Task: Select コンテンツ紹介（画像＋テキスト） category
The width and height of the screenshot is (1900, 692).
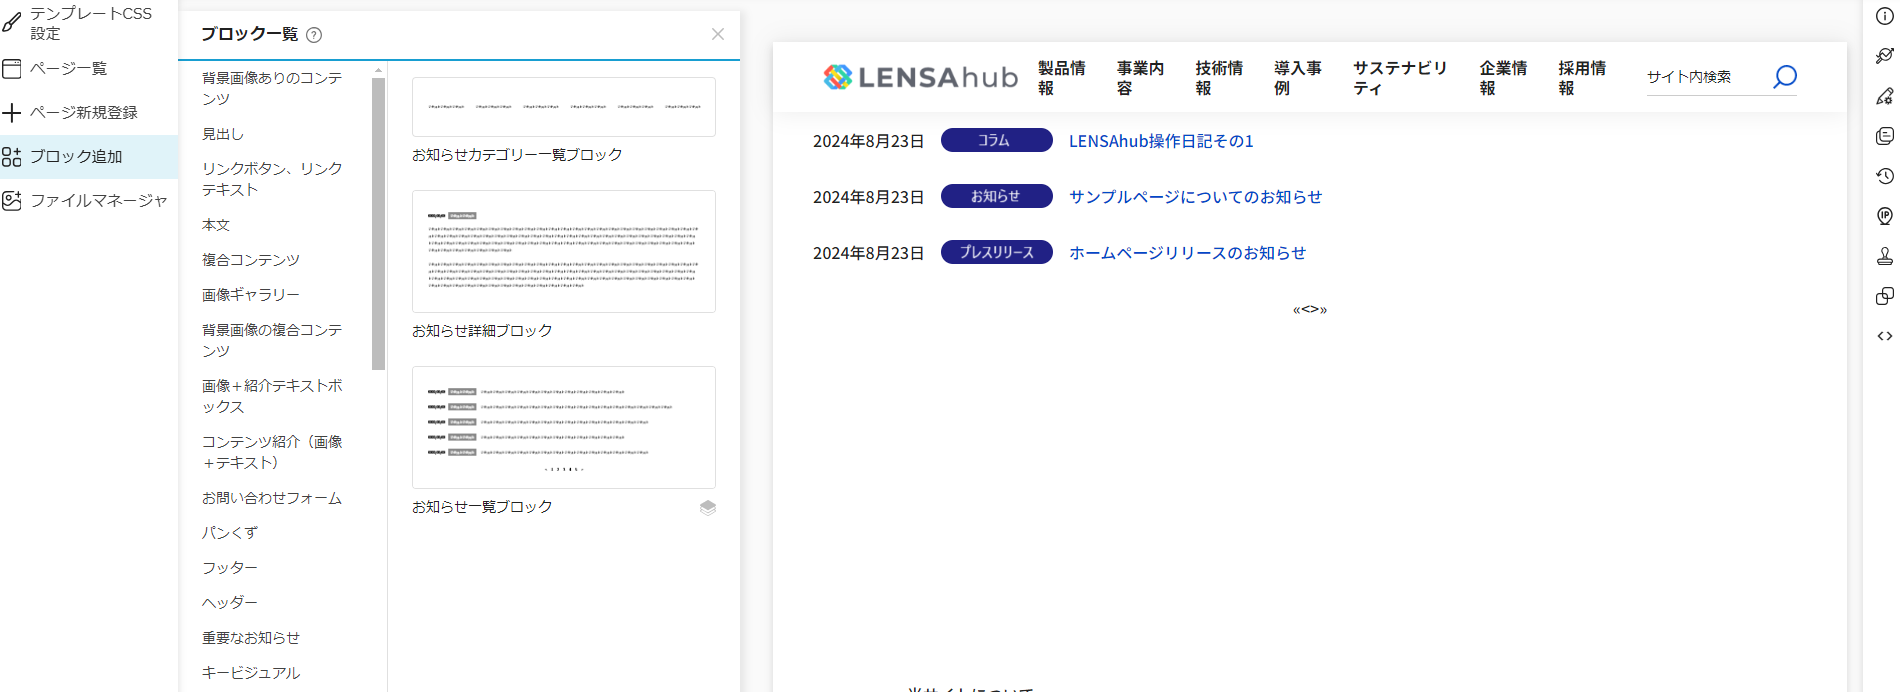Action: pyautogui.click(x=272, y=452)
